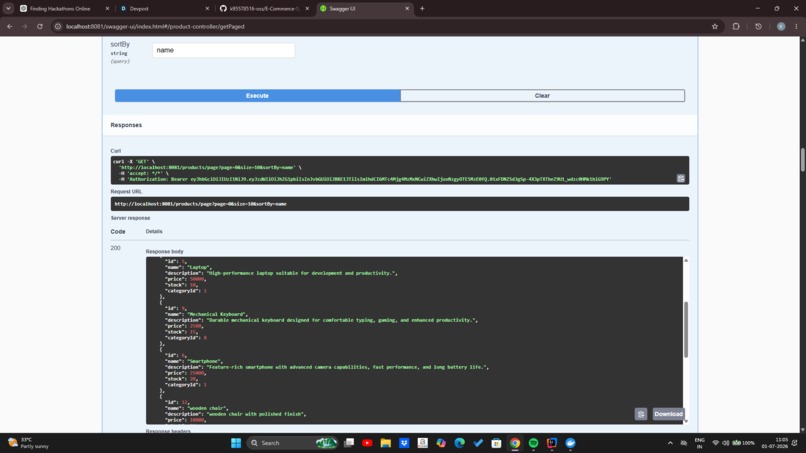Click the response body scrollbar thumb
Image resolution: width=806 pixels, height=453 pixels.
[686, 329]
